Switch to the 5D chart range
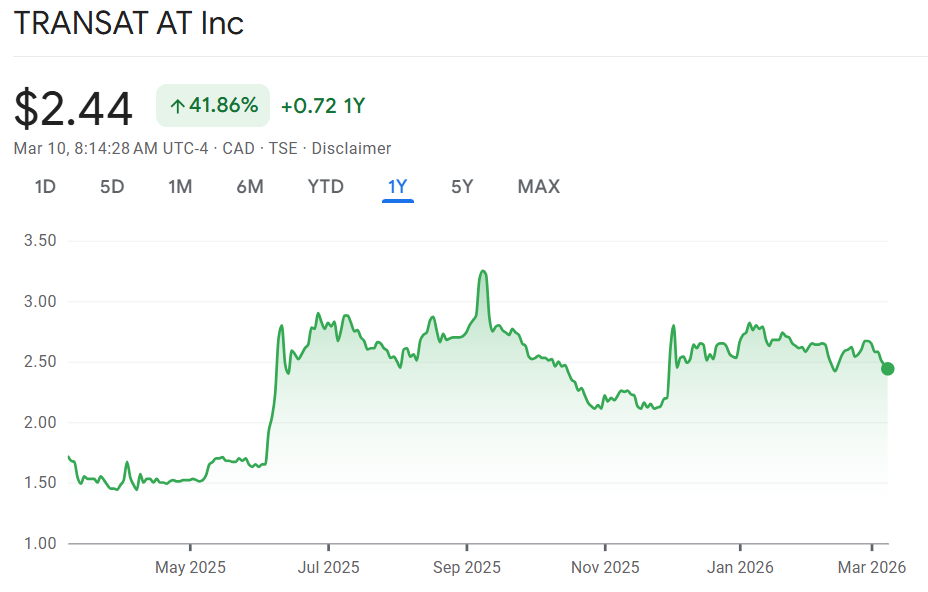Image resolution: width=928 pixels, height=592 pixels. [x=112, y=186]
